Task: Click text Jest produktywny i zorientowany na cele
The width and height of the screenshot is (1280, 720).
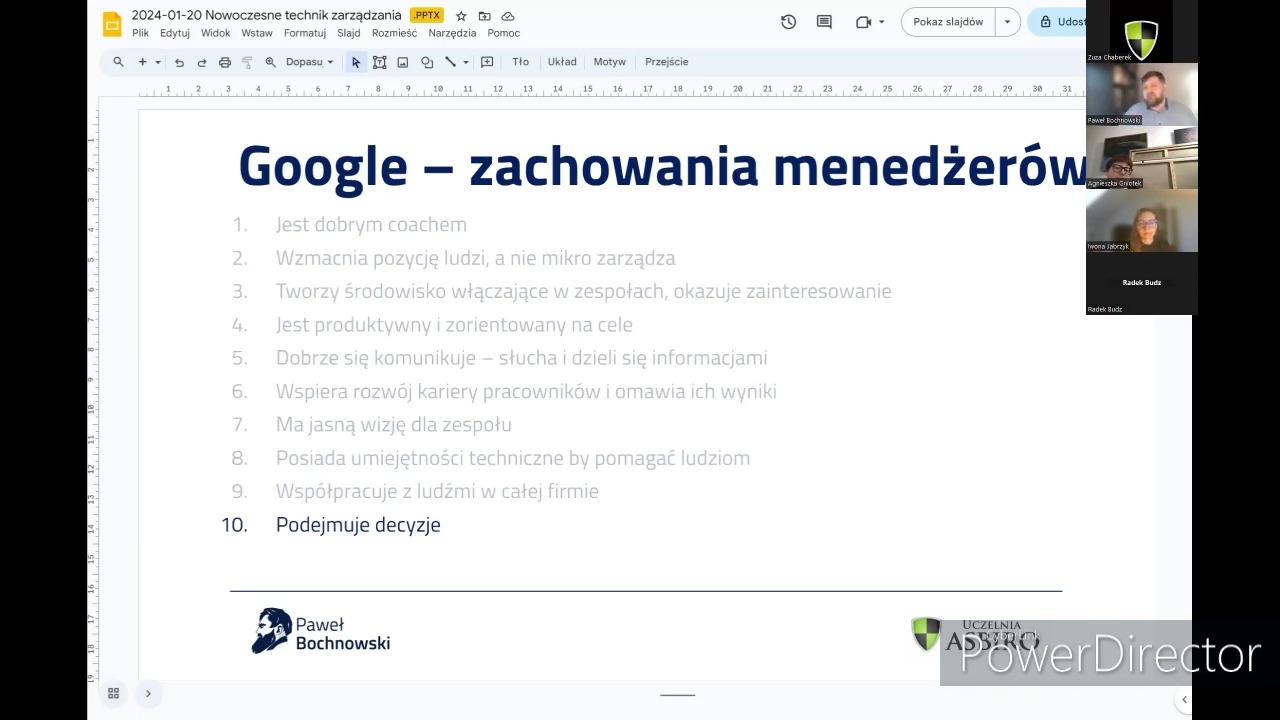Action: (x=454, y=325)
